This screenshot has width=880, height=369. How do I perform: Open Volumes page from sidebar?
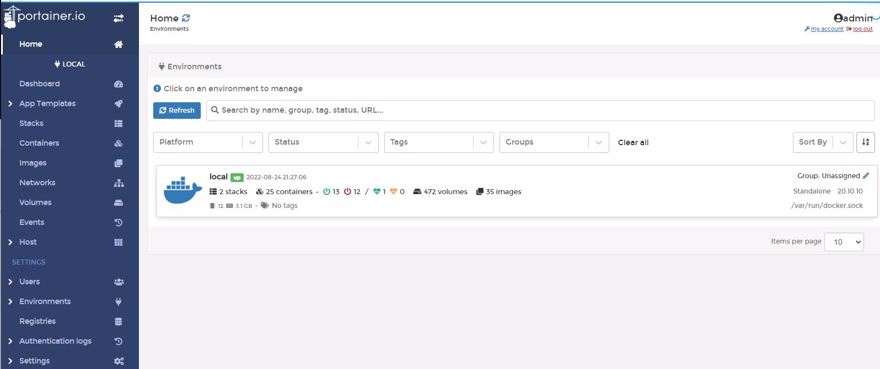coord(35,202)
